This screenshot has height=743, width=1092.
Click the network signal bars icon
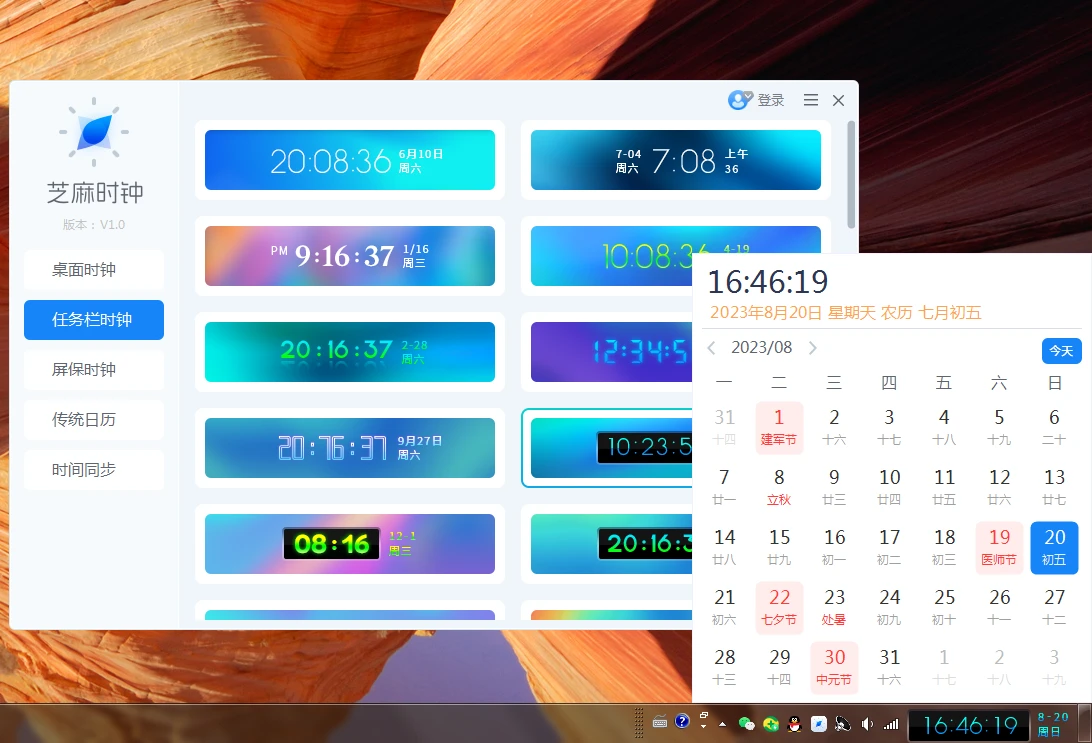tap(890, 723)
